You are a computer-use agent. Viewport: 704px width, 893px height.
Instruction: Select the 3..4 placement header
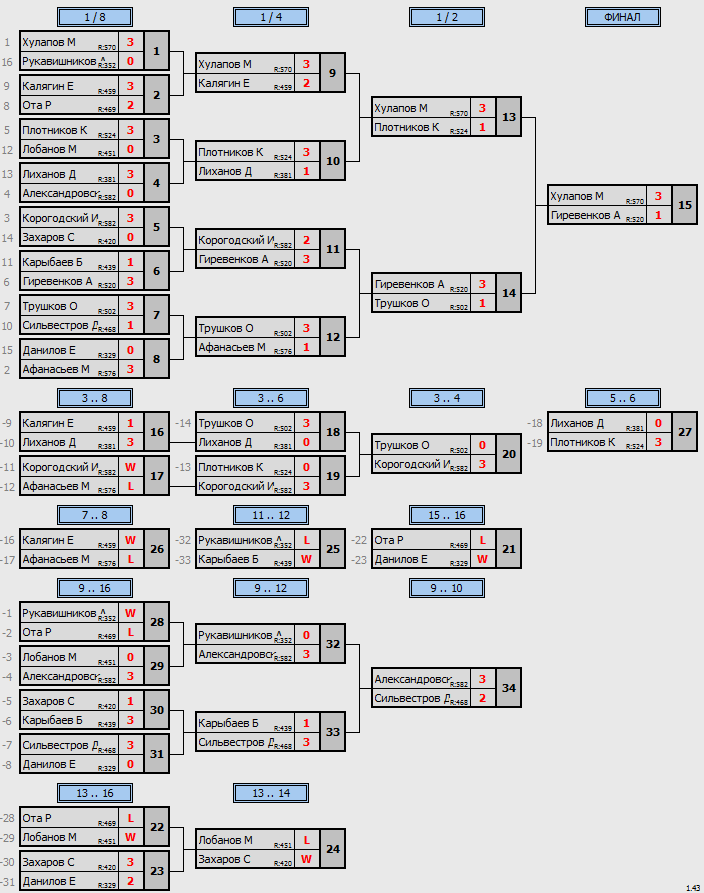point(447,398)
